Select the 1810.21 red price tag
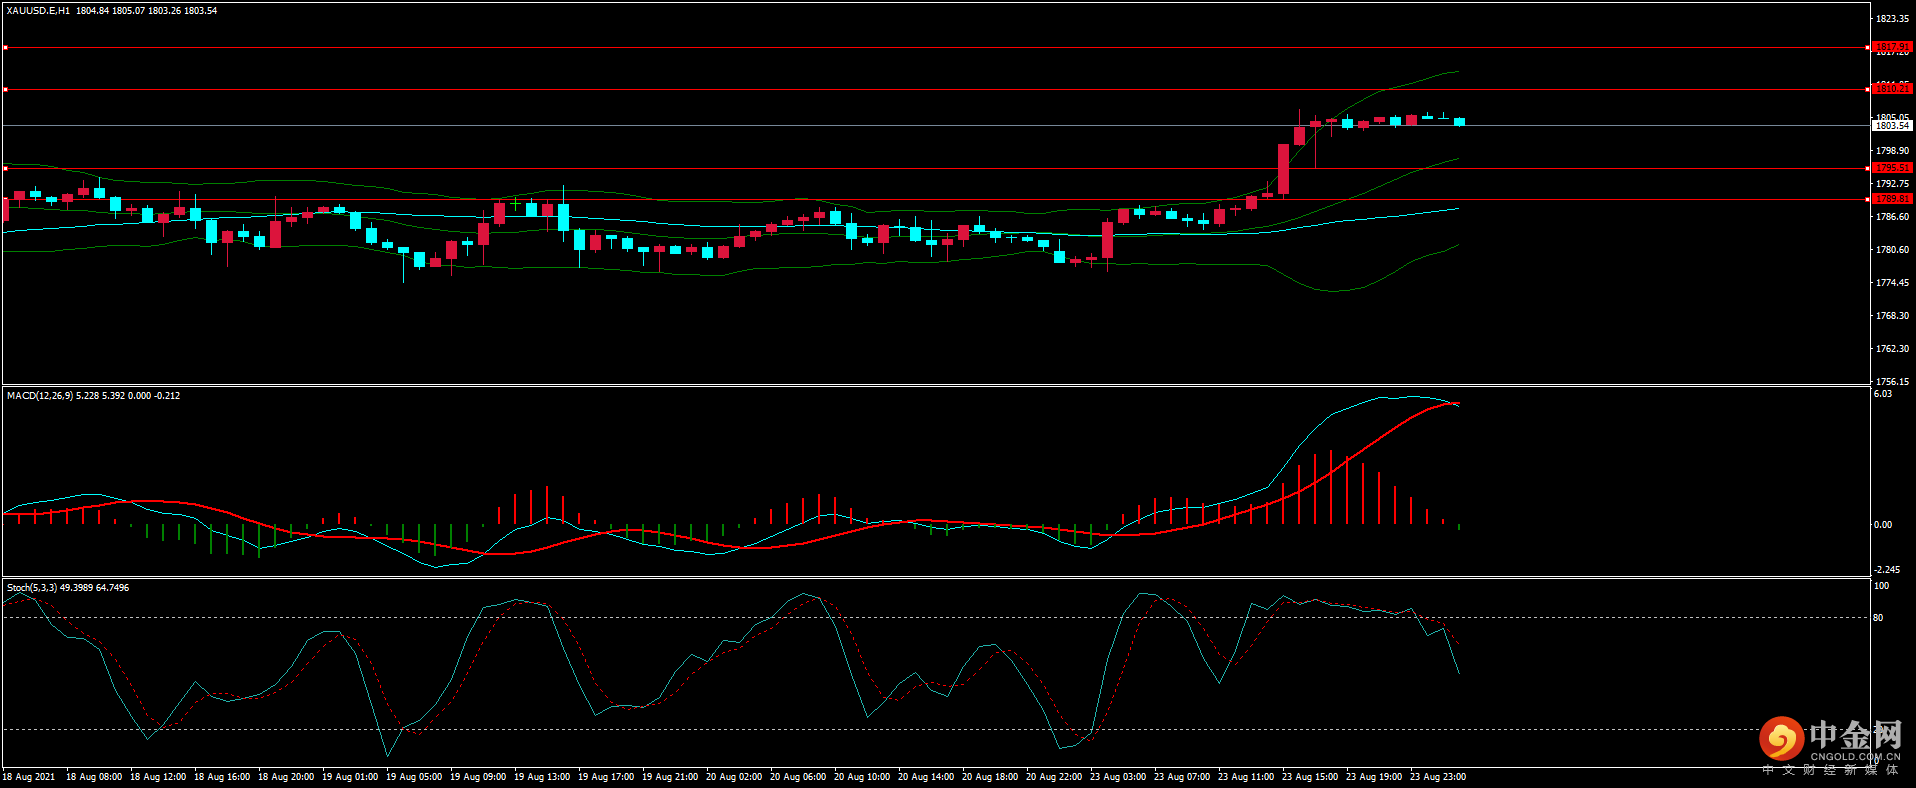The image size is (1916, 788). coord(1892,89)
